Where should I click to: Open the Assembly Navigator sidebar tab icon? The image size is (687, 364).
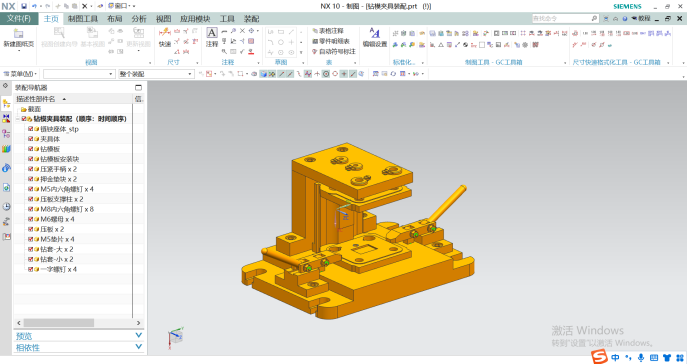6,104
